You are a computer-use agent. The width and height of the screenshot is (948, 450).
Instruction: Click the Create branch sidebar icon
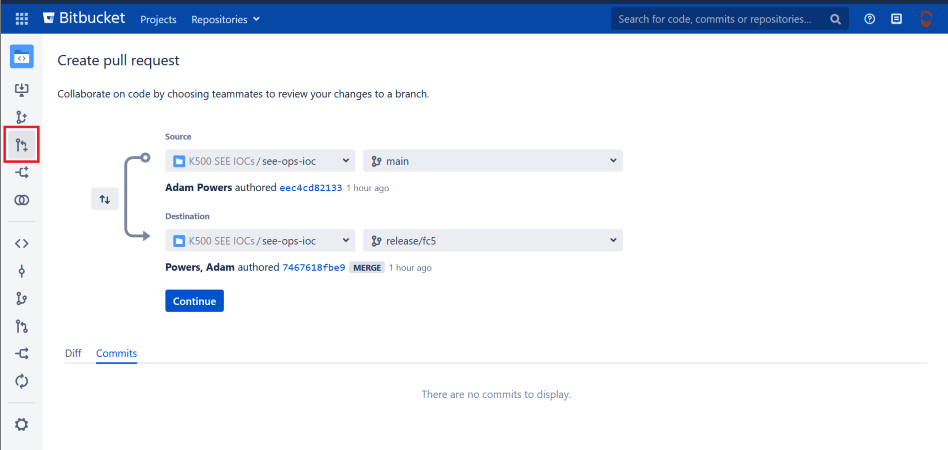tap(21, 118)
